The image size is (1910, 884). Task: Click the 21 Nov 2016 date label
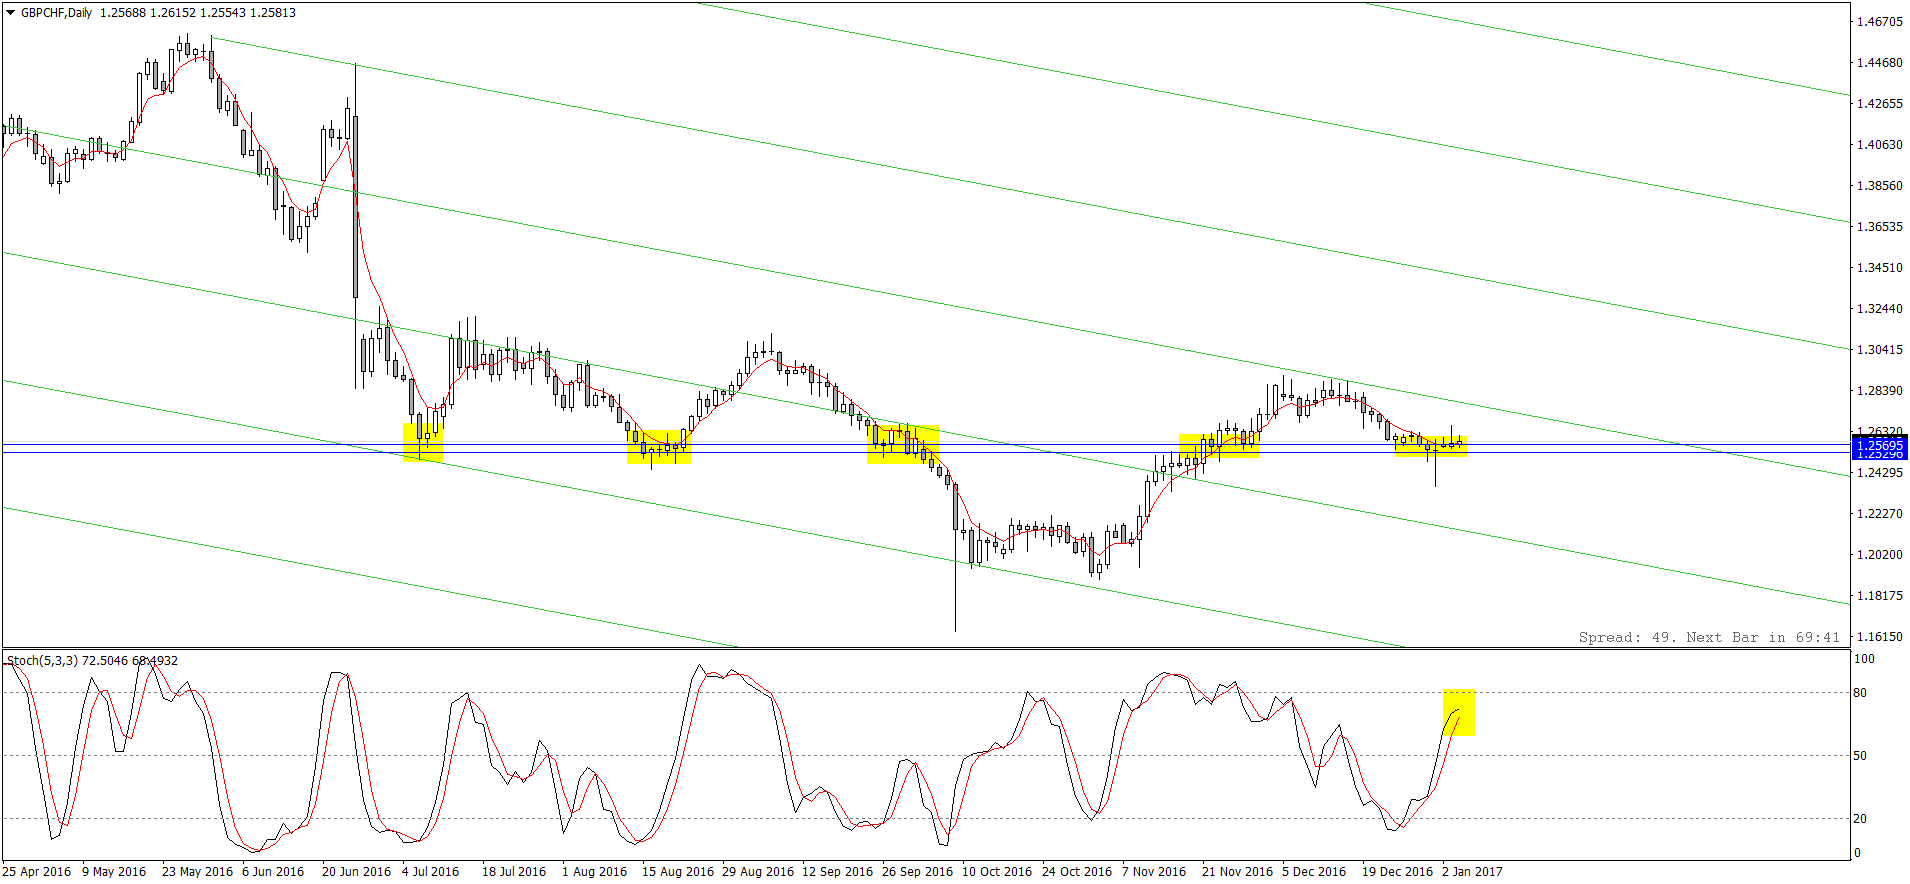[x=1237, y=871]
